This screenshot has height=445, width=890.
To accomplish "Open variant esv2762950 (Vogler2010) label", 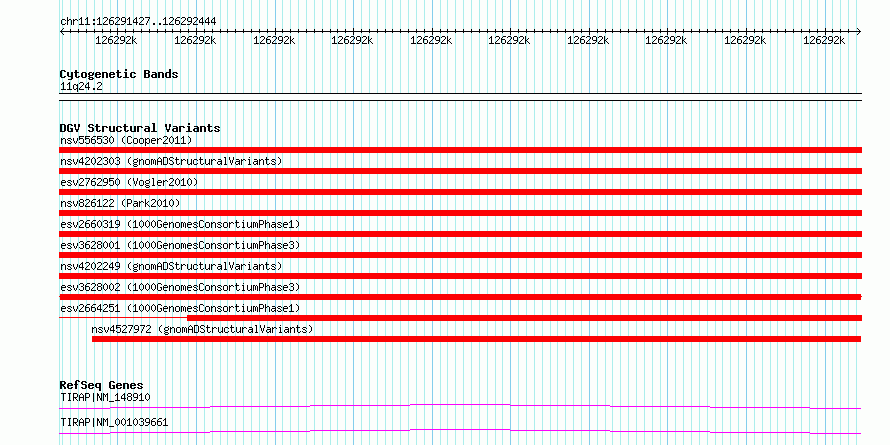I will coord(129,182).
